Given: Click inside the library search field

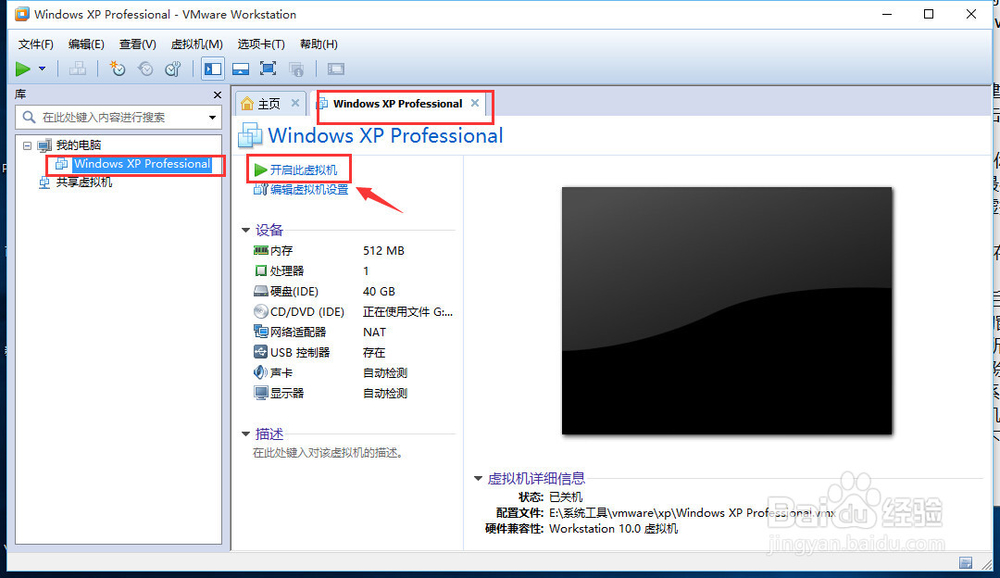Looking at the screenshot, I should click(115, 117).
